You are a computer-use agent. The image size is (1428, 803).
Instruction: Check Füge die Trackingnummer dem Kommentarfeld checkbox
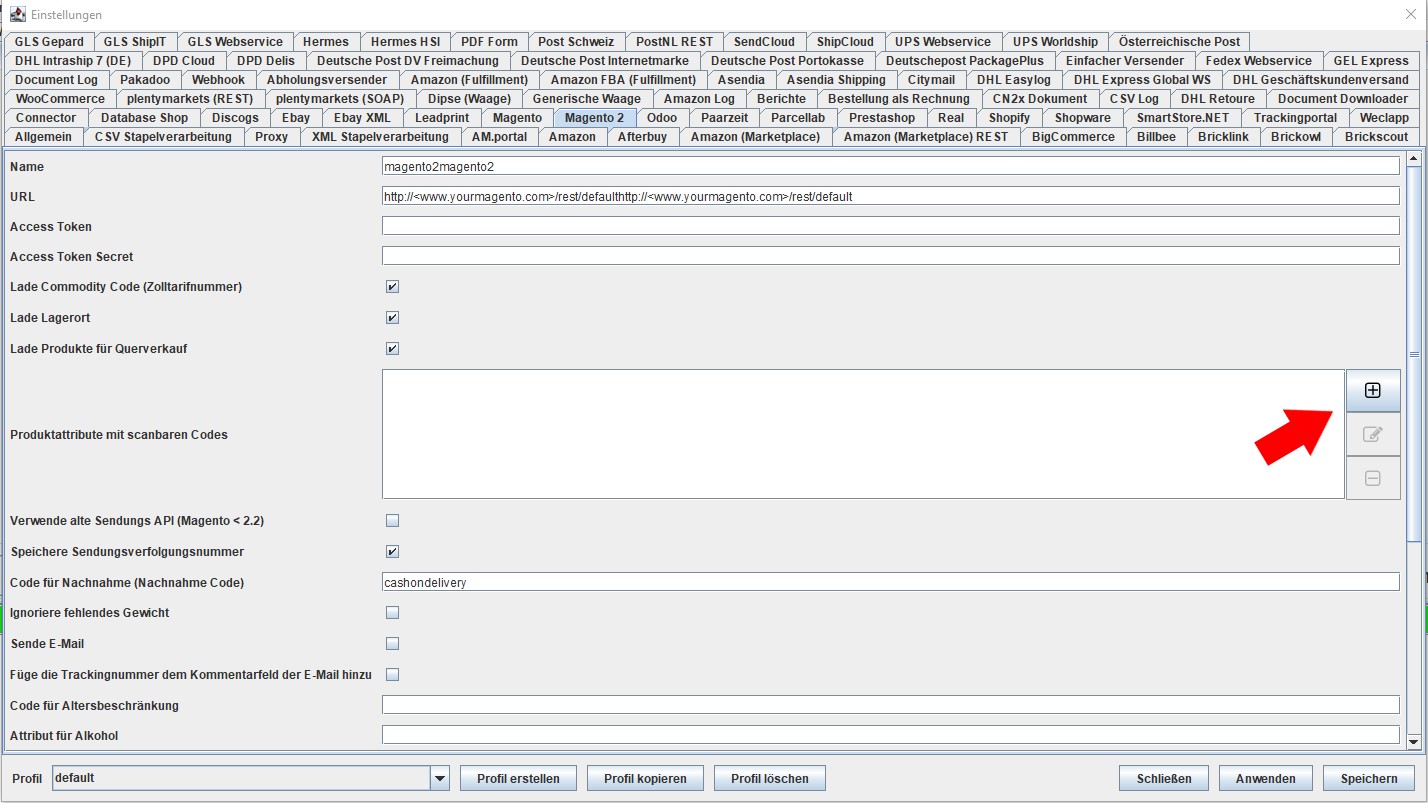(x=392, y=675)
